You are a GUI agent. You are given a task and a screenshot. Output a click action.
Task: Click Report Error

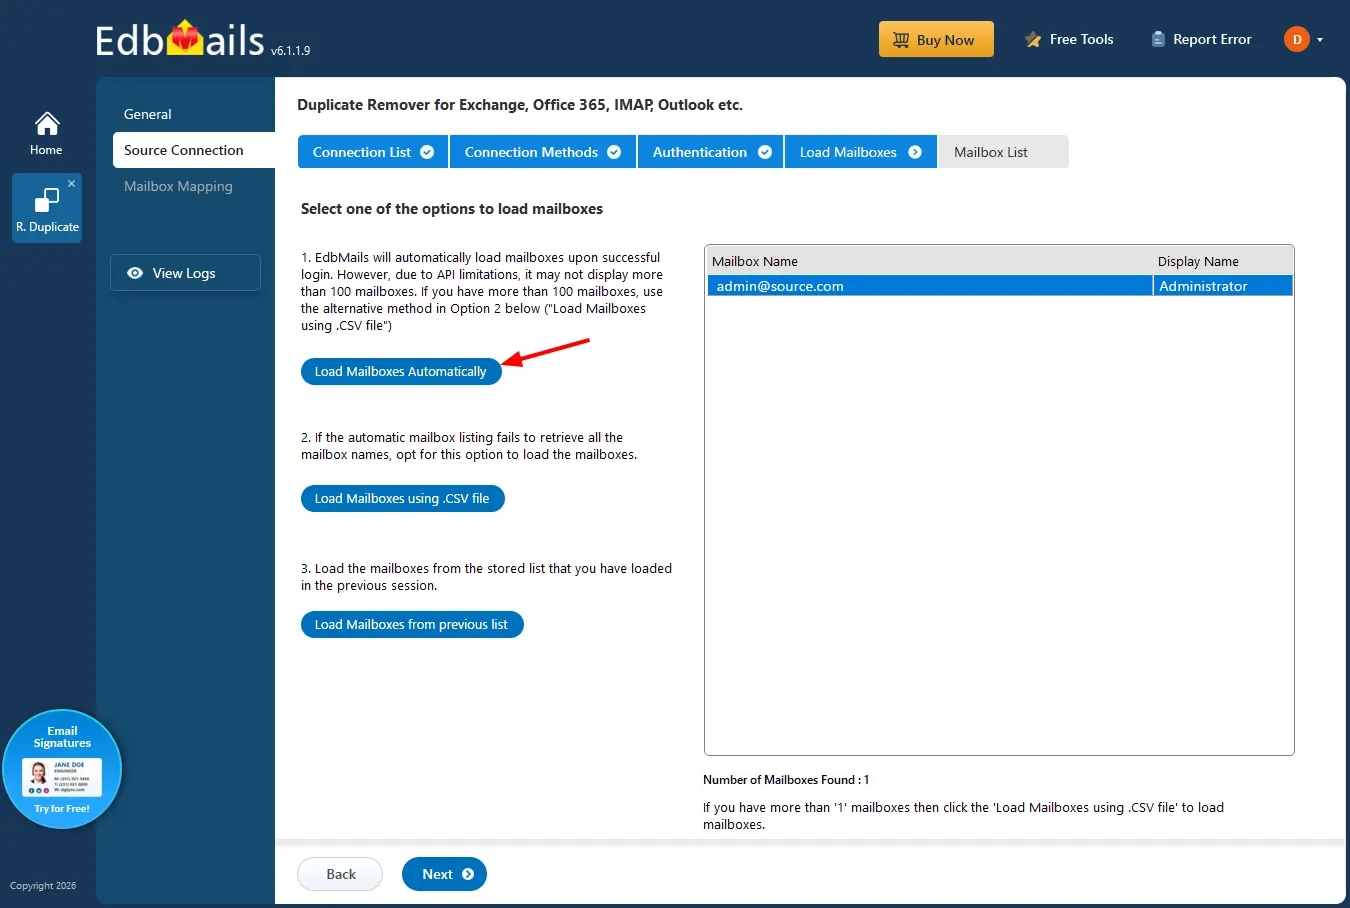point(1201,40)
